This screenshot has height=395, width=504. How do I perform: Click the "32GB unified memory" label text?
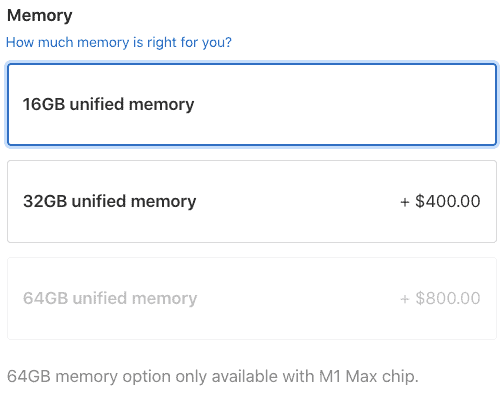110,201
